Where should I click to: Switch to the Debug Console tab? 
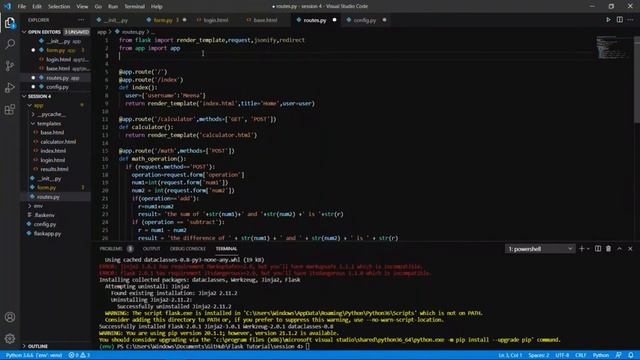click(x=188, y=249)
